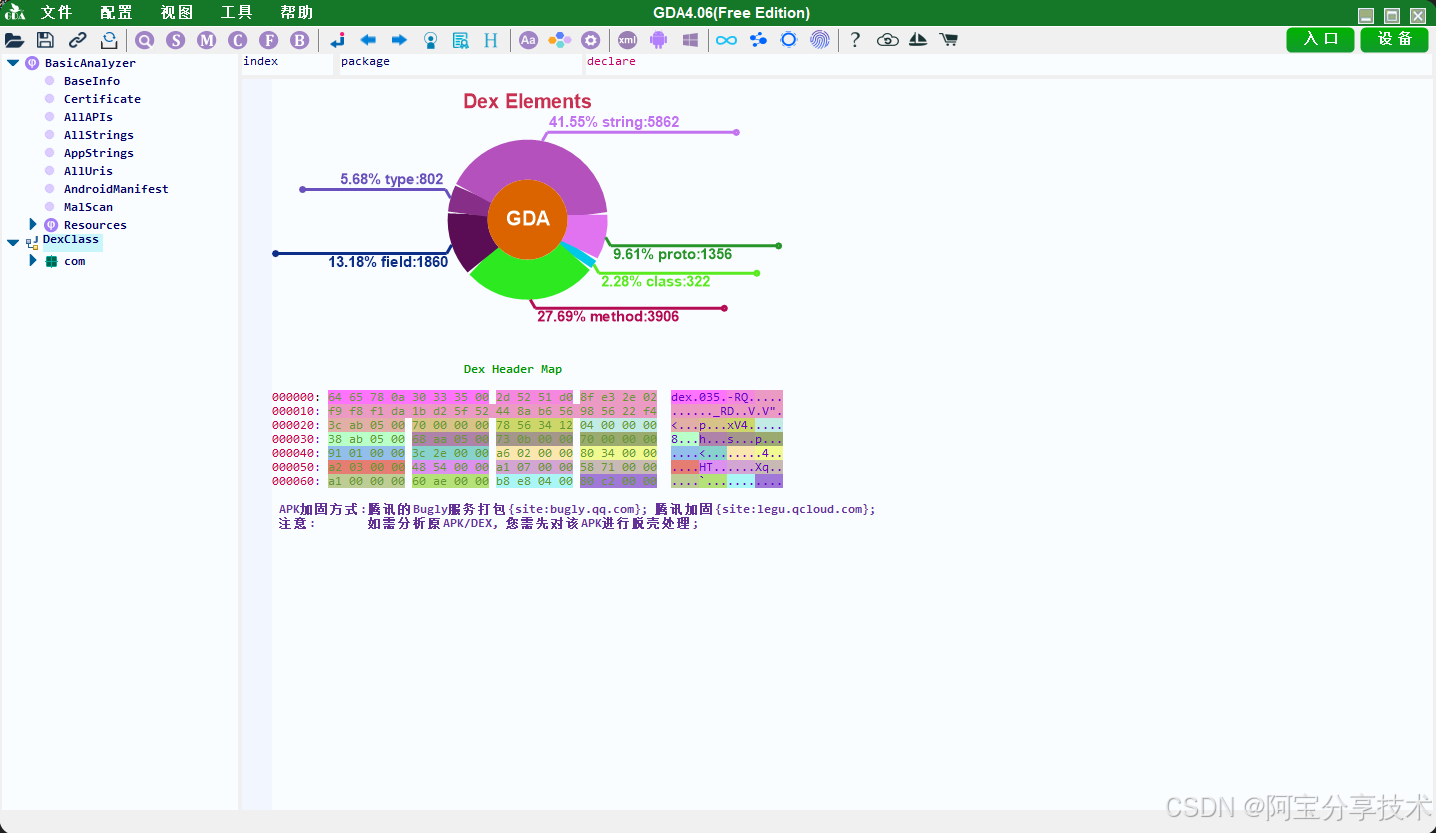Open the 视图 menu

(x=176, y=13)
